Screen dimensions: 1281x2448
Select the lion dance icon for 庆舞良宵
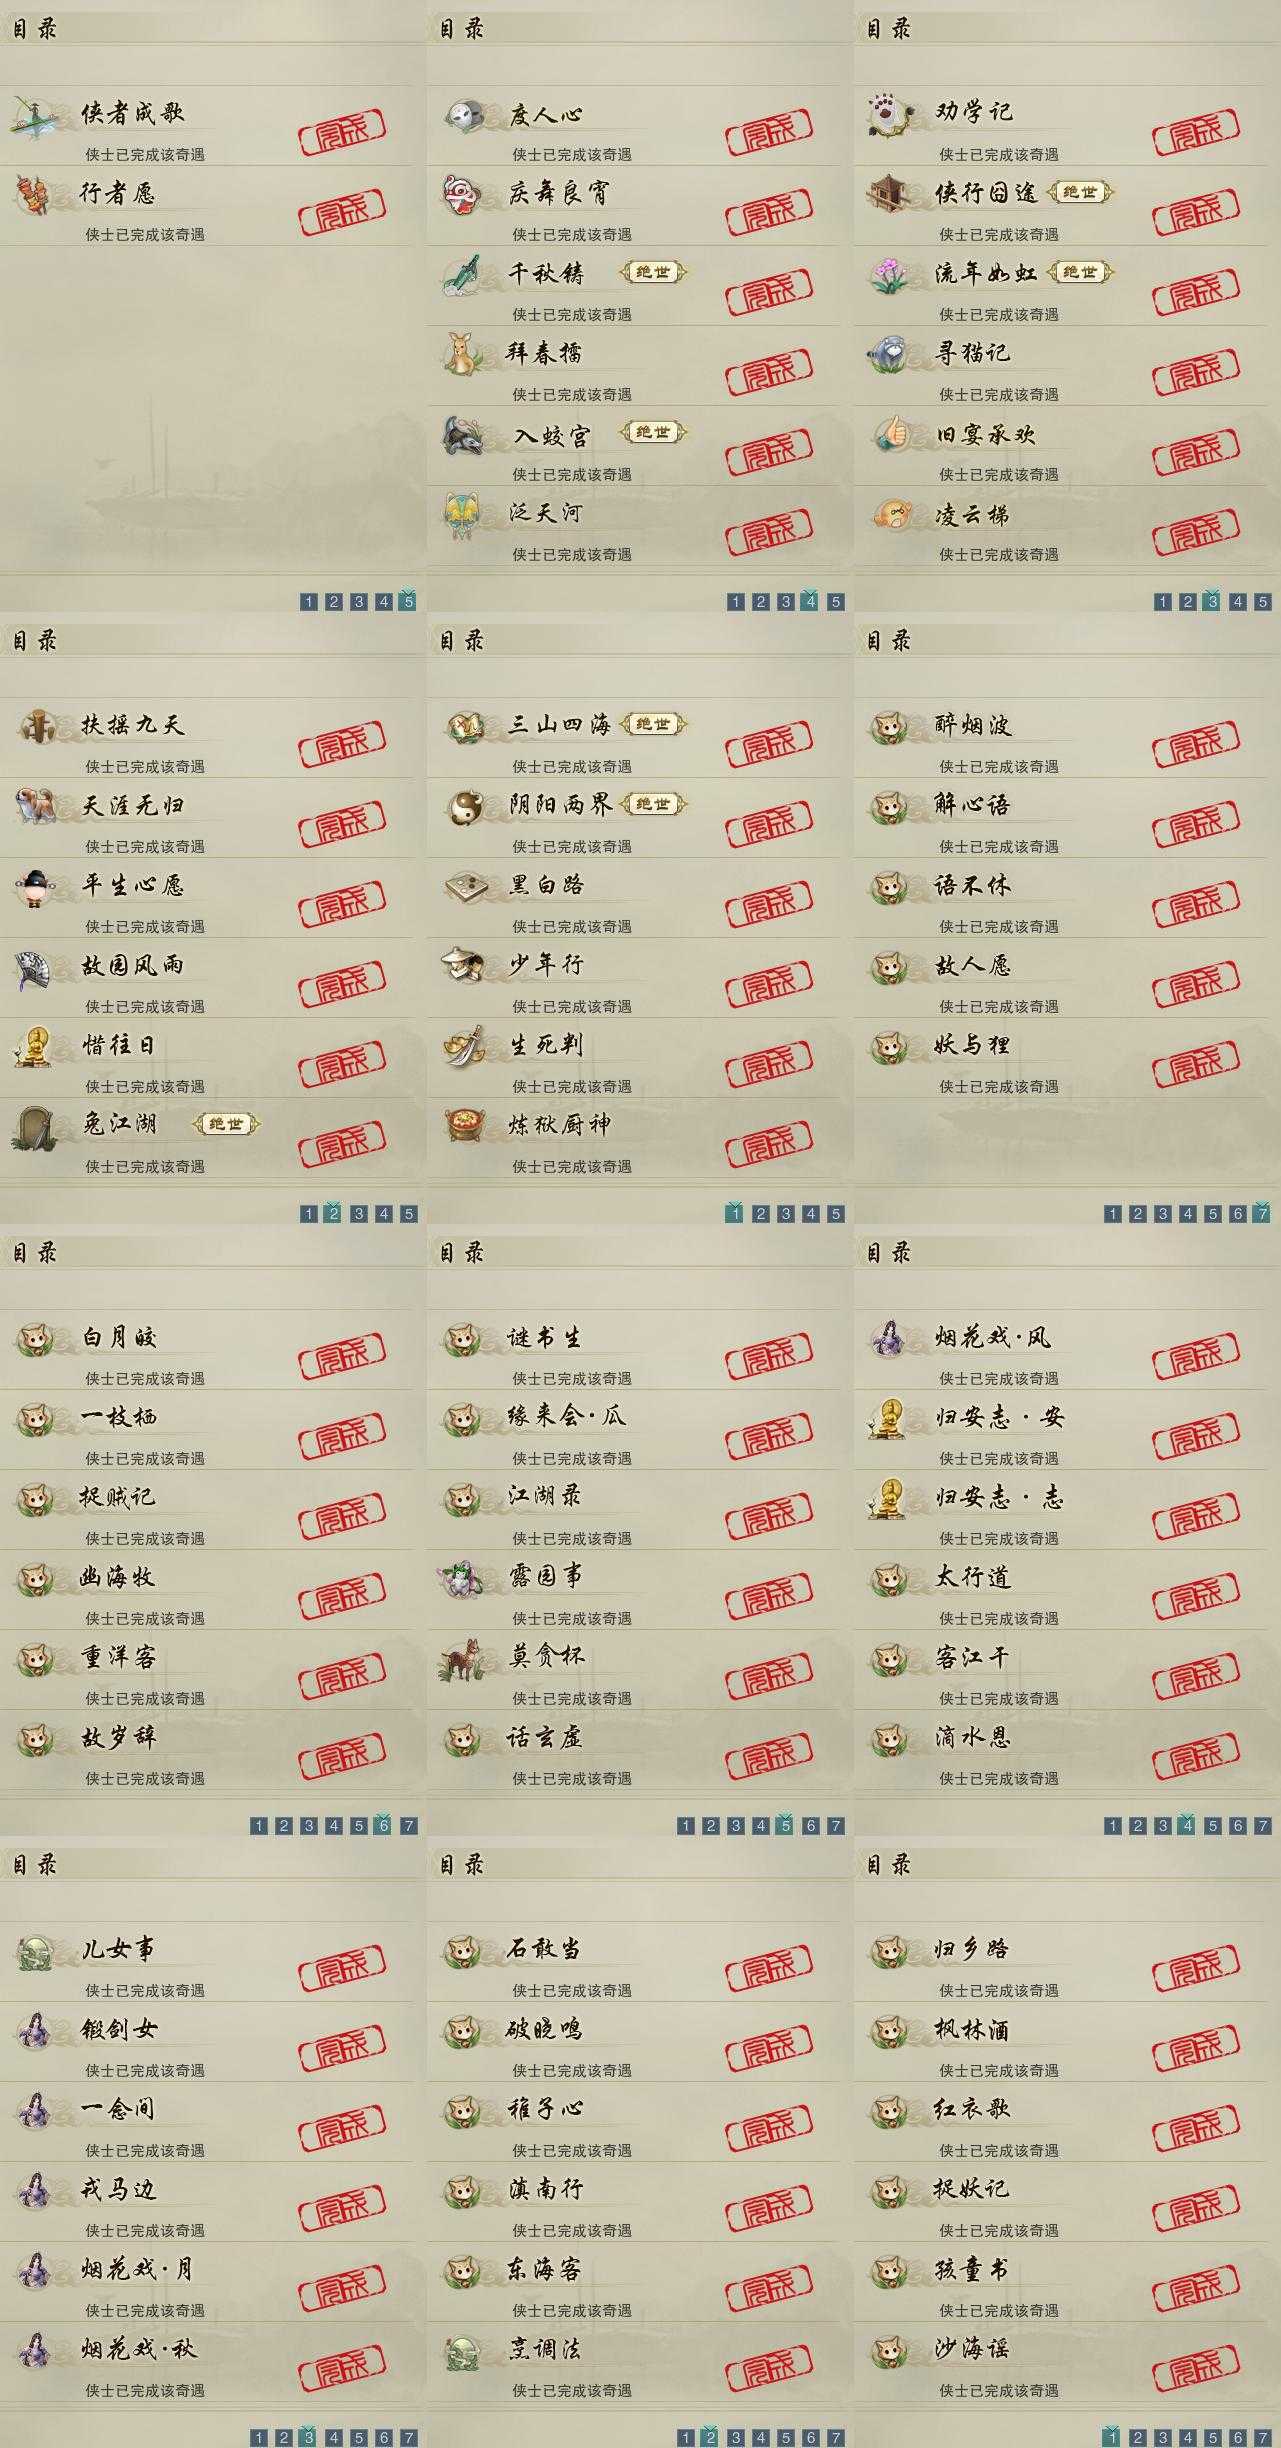tap(464, 194)
